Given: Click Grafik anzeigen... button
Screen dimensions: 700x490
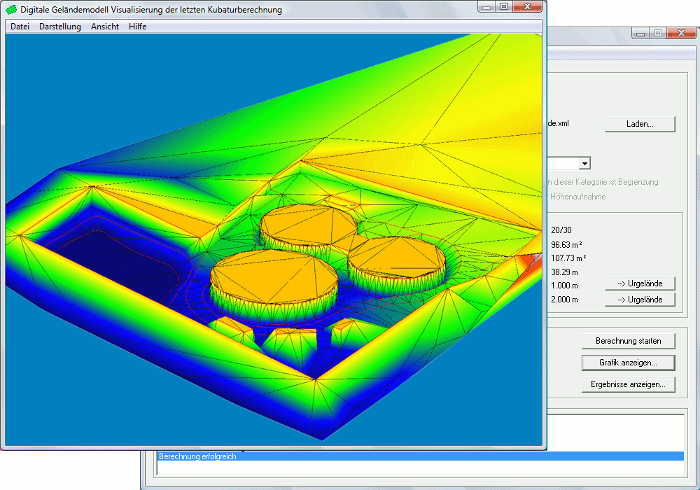Looking at the screenshot, I should pyautogui.click(x=628, y=362).
